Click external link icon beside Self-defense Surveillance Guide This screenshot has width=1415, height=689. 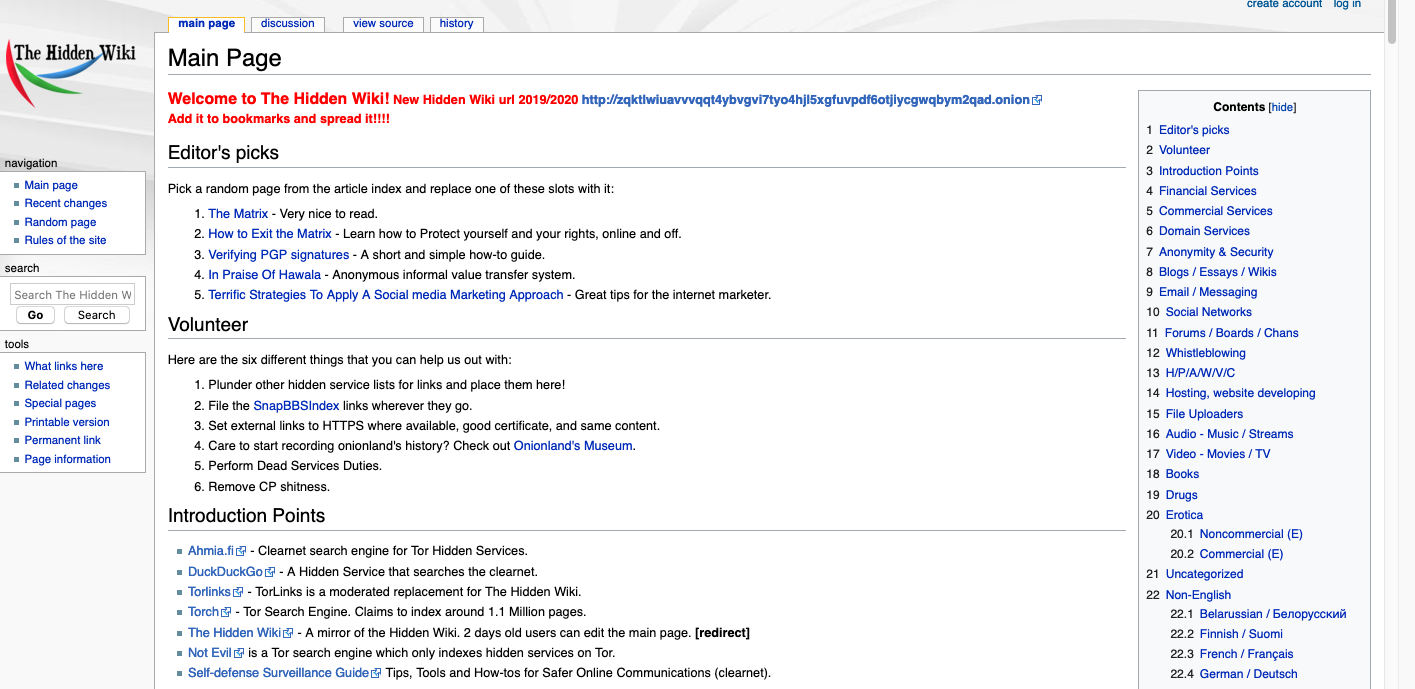[x=378, y=672]
